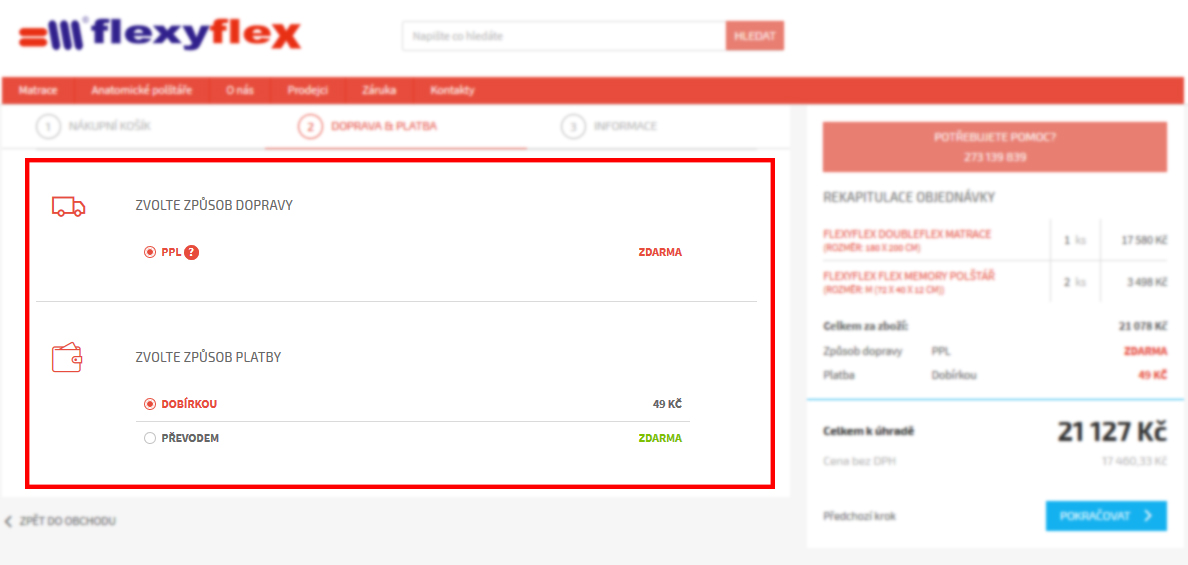Click the Převodem option label
Viewport: 1188px width, 565px height.
pos(190,438)
